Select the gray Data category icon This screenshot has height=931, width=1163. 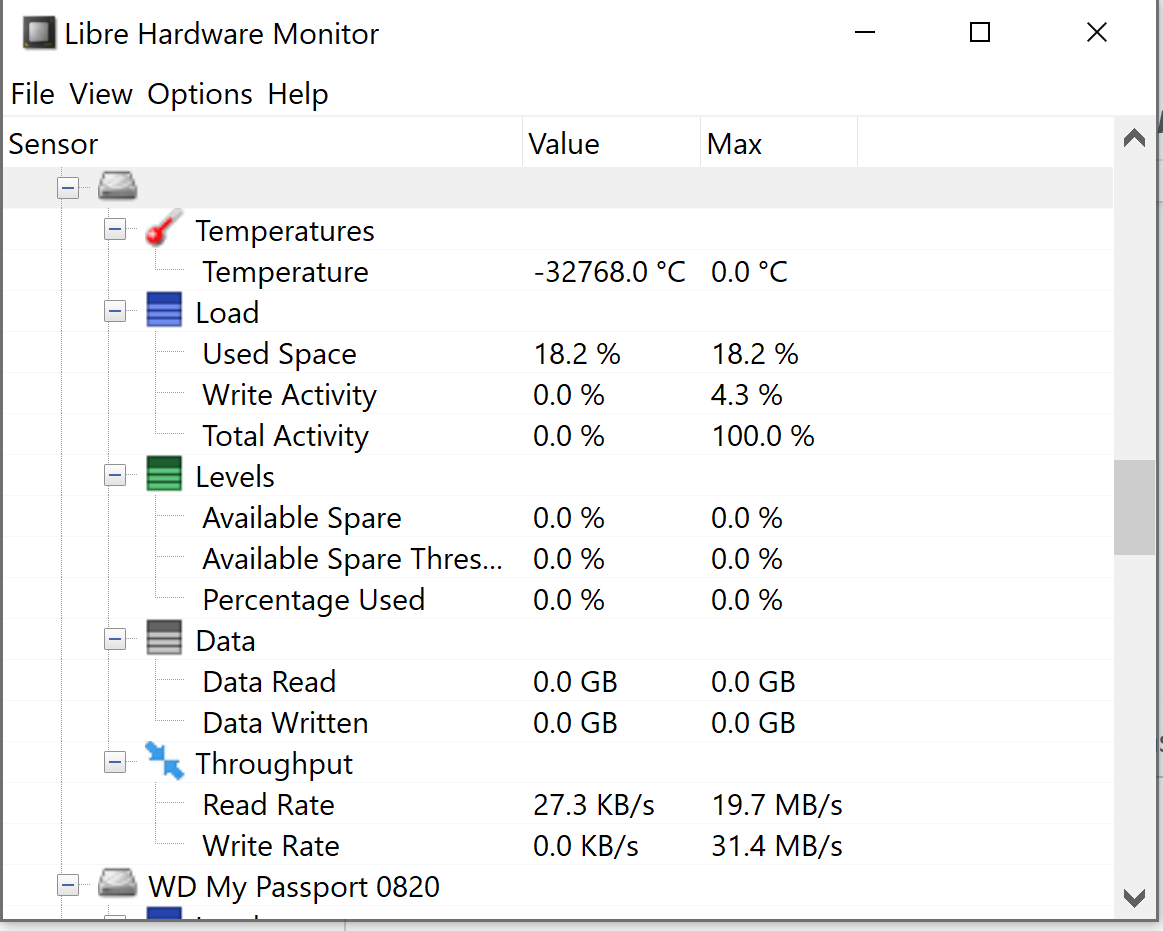tap(163, 638)
